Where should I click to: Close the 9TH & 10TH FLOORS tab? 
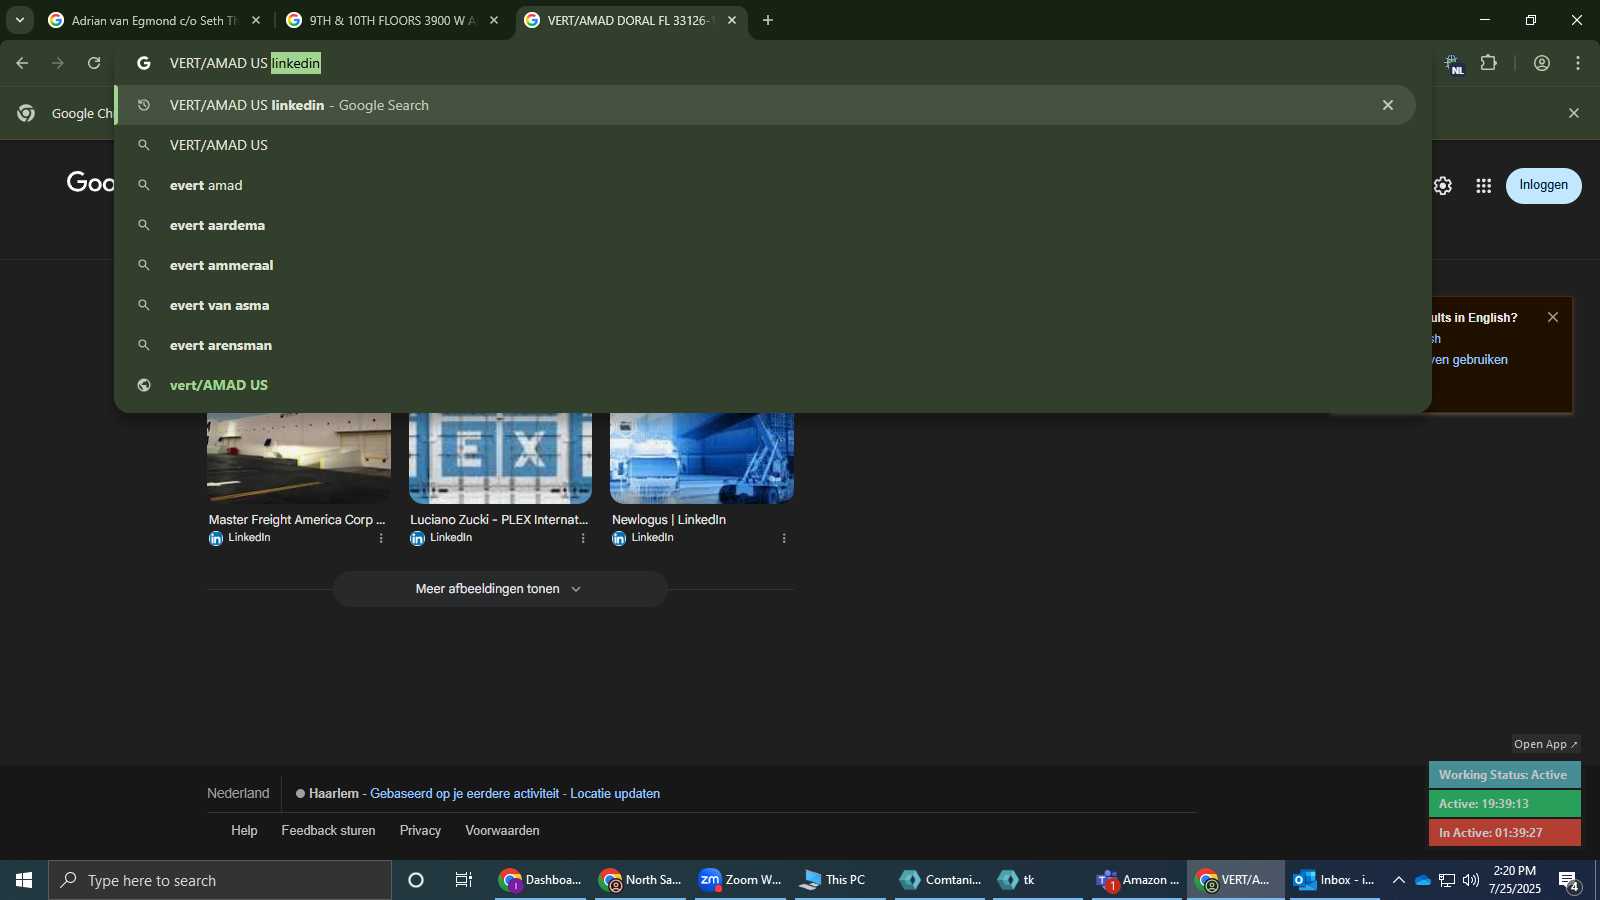pos(494,20)
